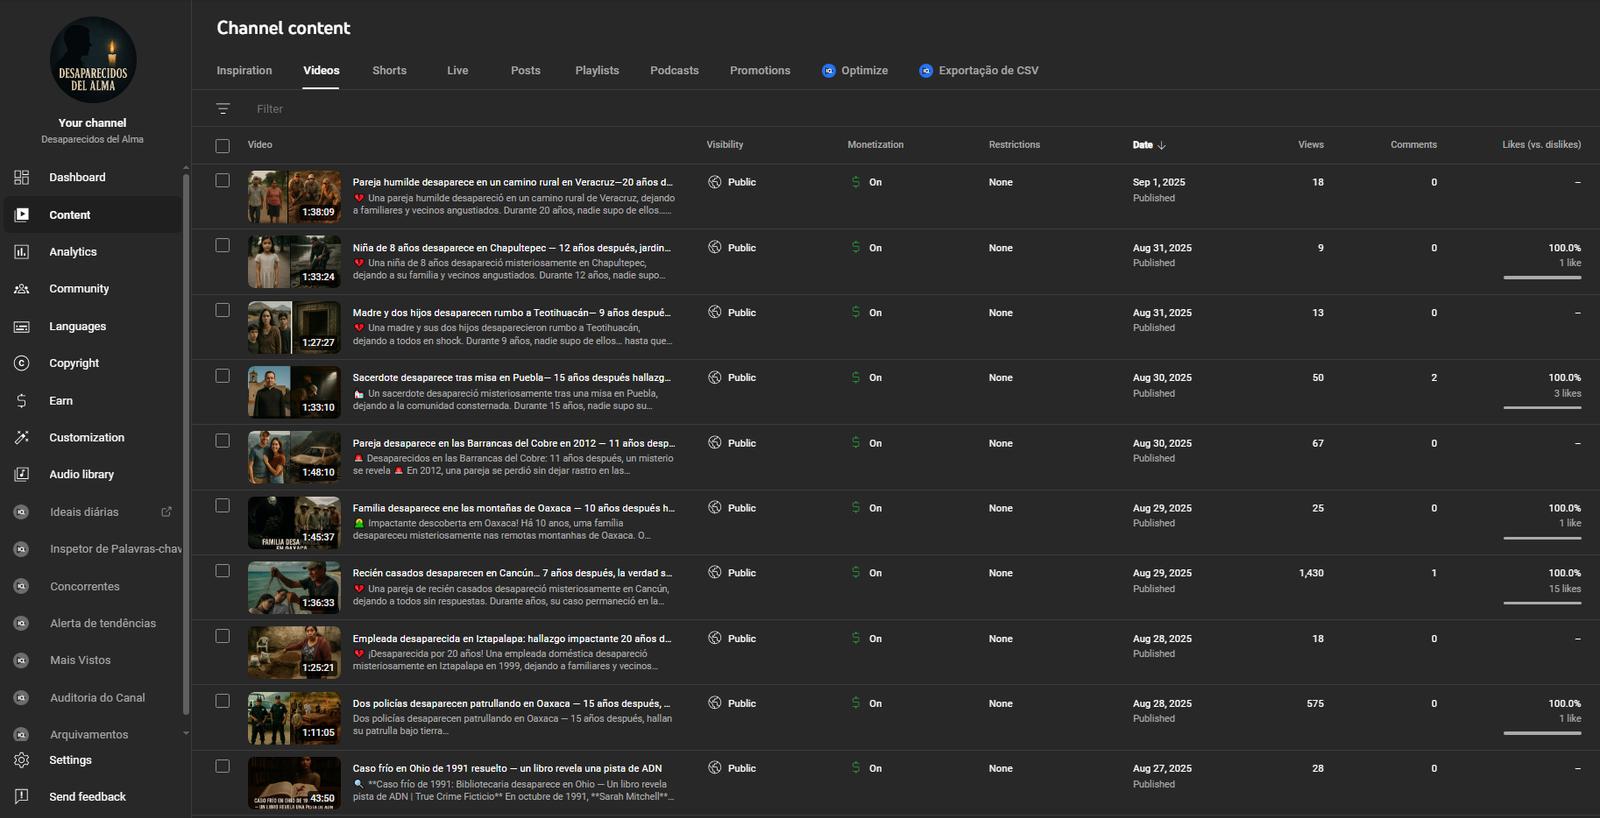Screen dimensions: 1600x818
Task: Click the filter lines icon
Action: pyautogui.click(x=223, y=109)
